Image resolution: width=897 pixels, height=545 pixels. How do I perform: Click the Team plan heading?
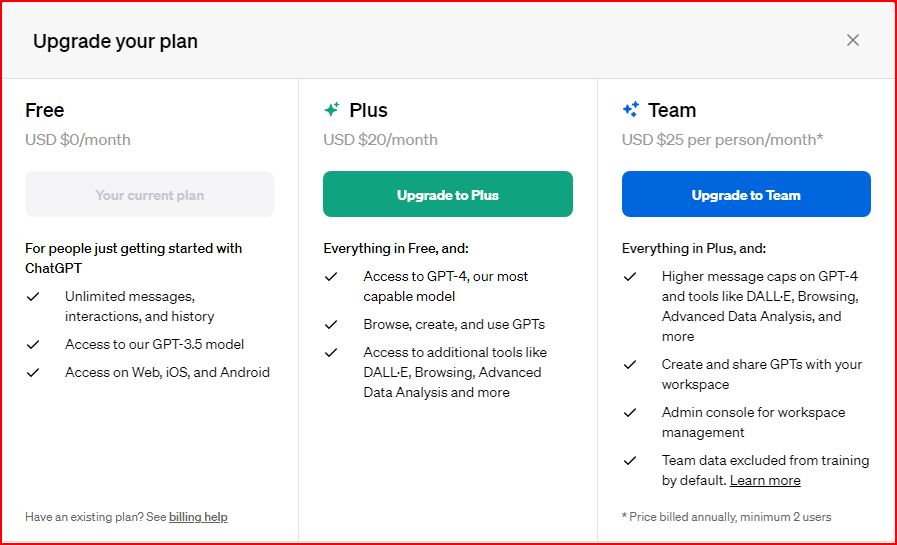click(x=672, y=110)
